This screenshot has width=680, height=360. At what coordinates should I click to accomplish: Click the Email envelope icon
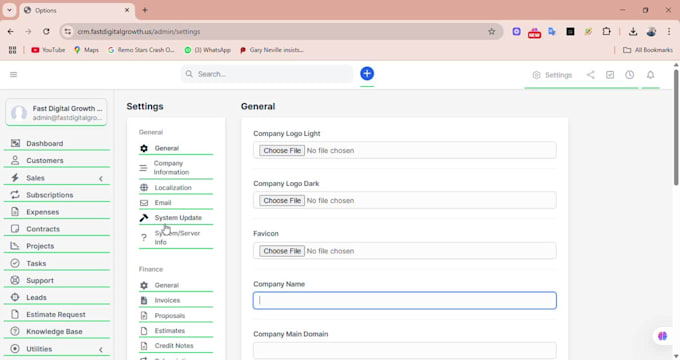click(144, 203)
